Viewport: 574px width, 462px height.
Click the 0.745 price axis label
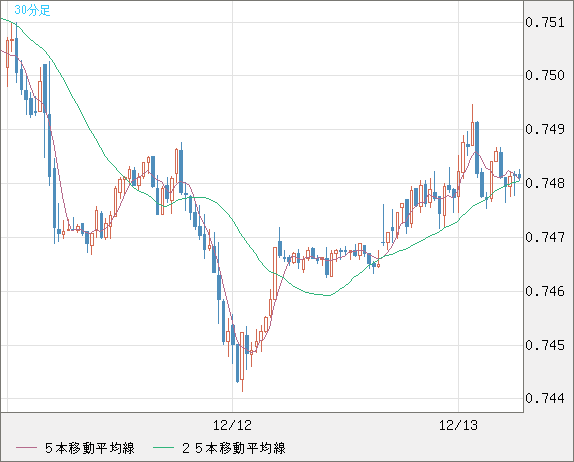coord(545,345)
